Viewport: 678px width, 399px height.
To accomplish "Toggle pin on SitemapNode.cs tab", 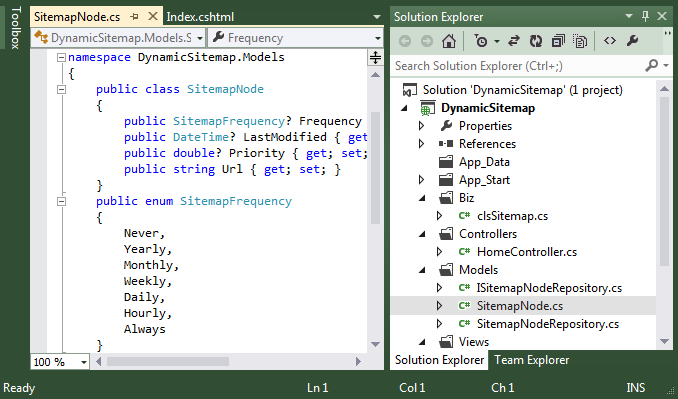I will click(134, 17).
